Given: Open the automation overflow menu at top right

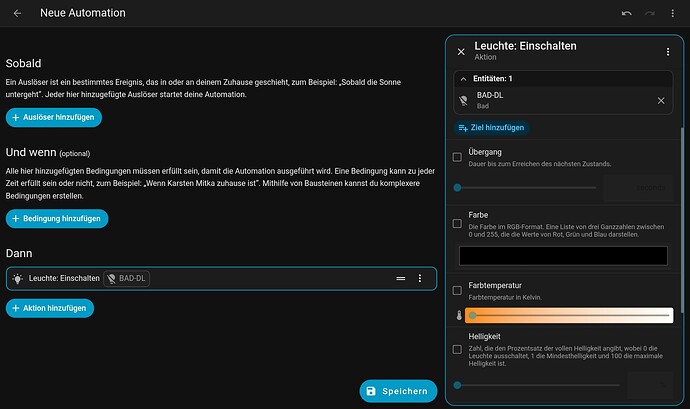Looking at the screenshot, I should [672, 13].
